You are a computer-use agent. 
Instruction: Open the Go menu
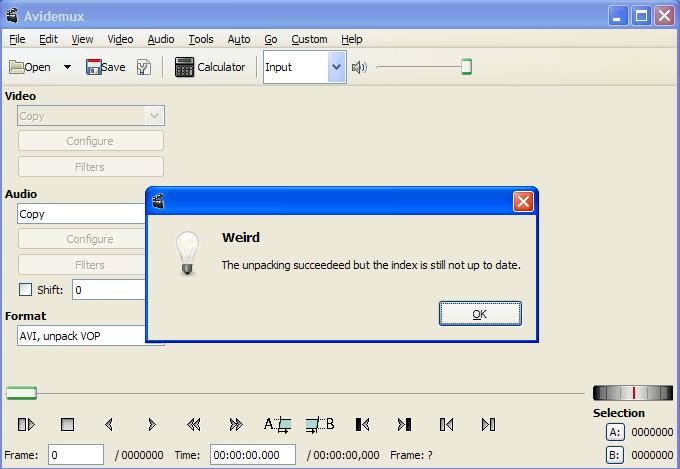(271, 39)
